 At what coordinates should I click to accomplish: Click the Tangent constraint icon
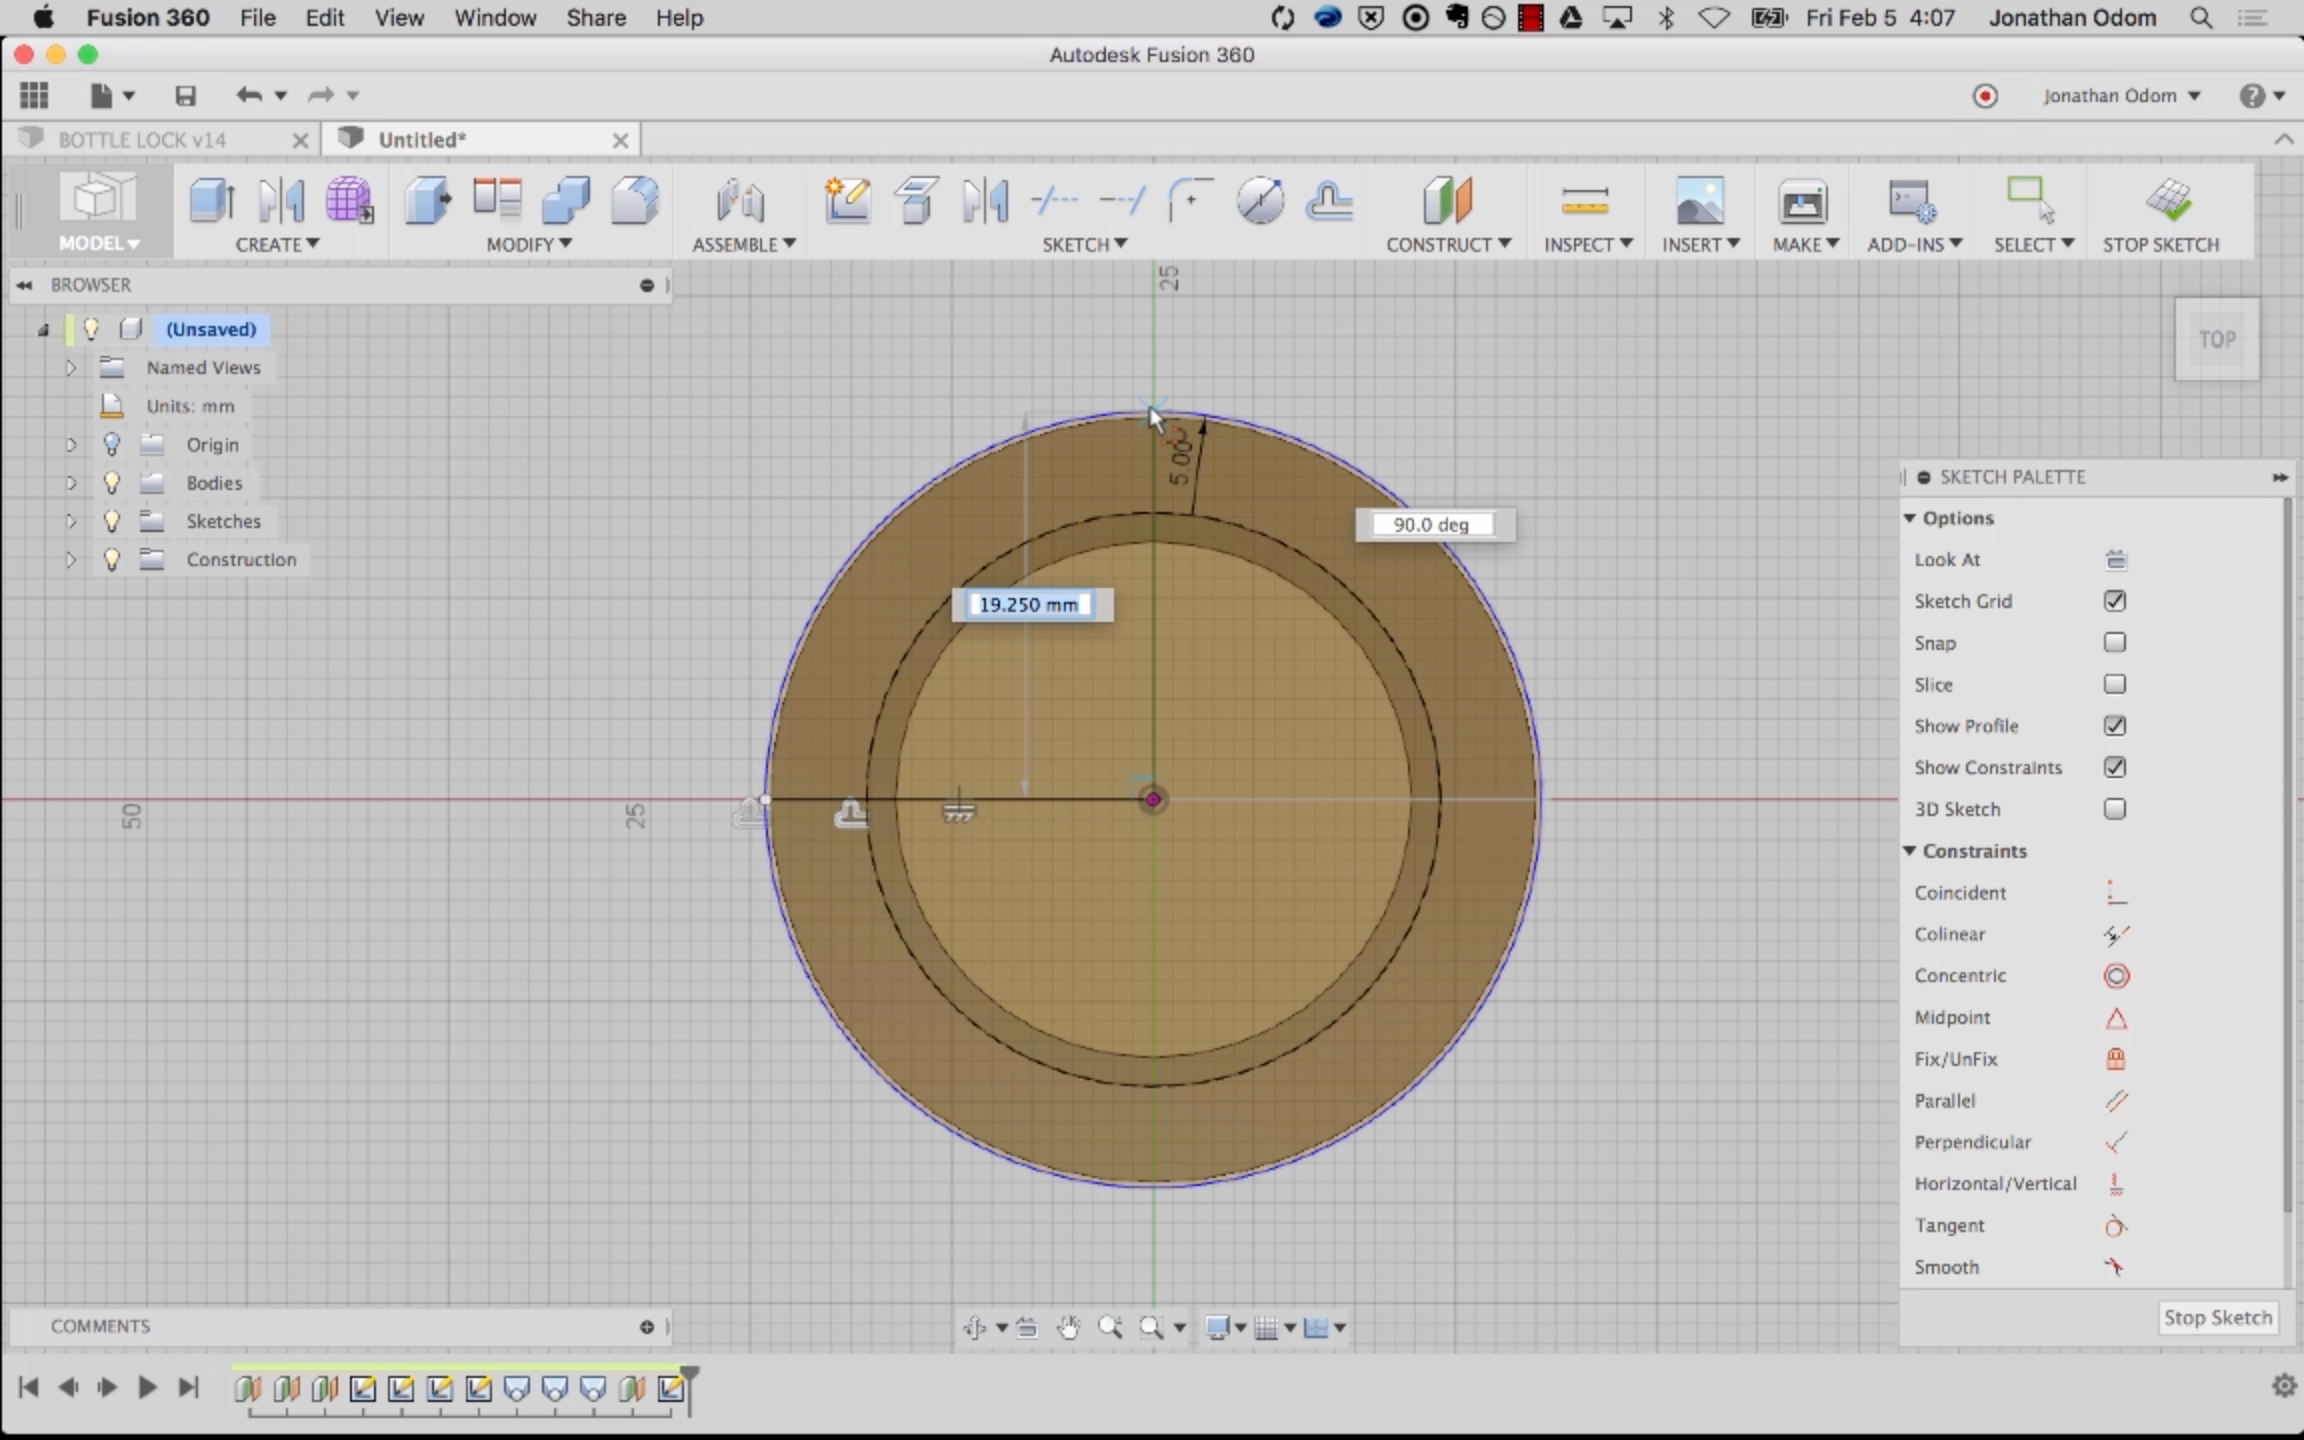click(x=2116, y=1226)
